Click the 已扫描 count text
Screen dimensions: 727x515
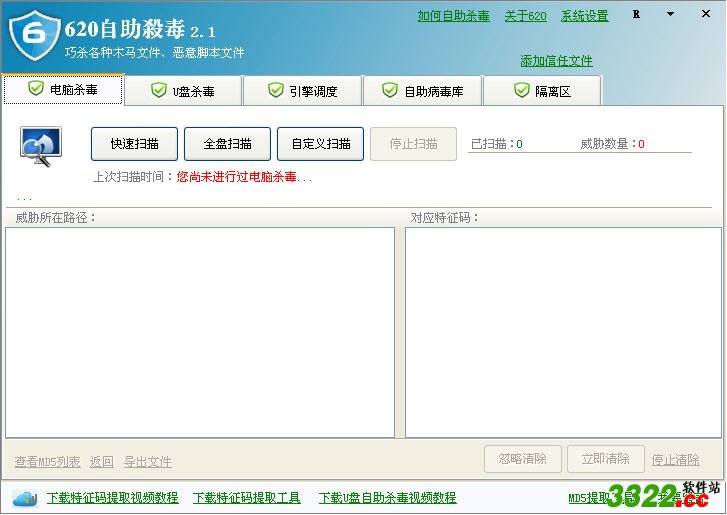tap(497, 144)
